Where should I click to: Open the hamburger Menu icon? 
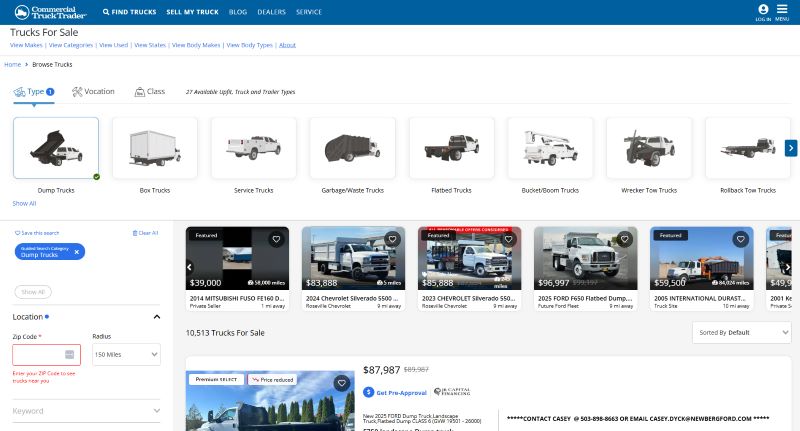pyautogui.click(x=782, y=12)
